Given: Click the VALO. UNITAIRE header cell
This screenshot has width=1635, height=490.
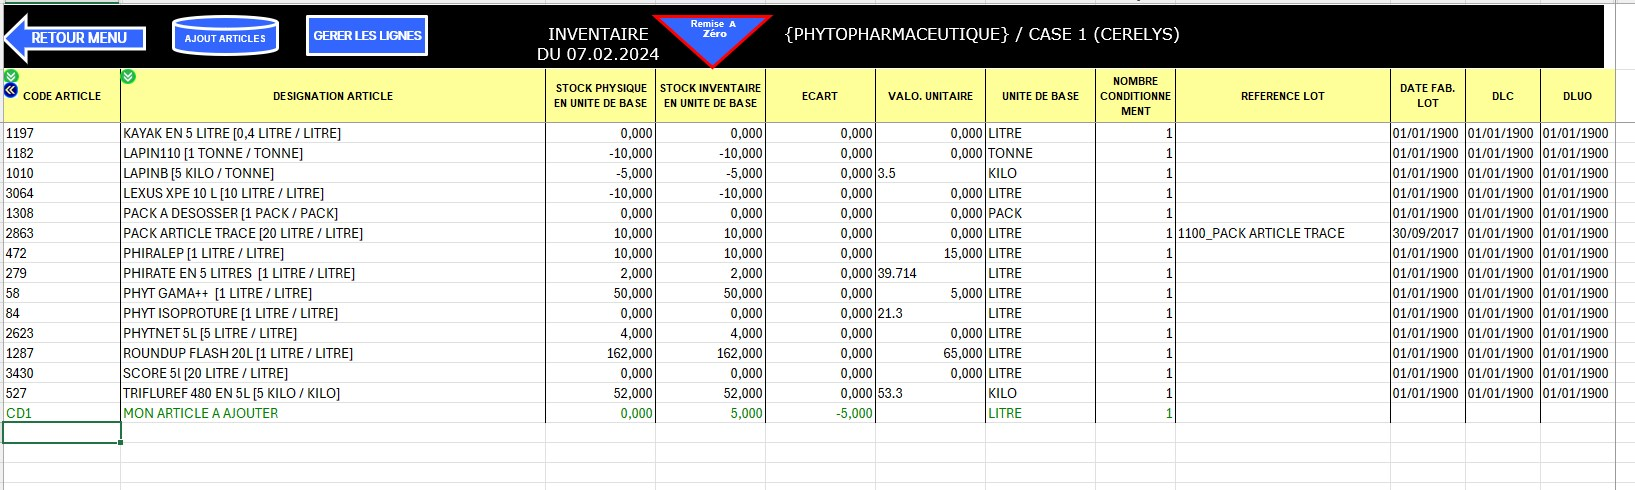Looking at the screenshot, I should pos(930,96).
